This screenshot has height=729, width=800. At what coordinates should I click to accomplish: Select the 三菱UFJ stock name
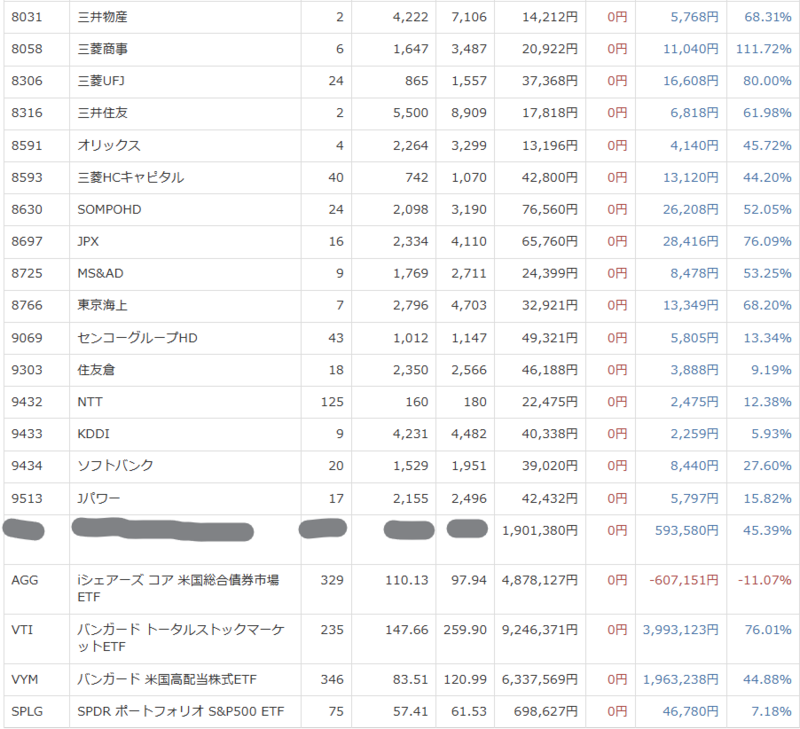(101, 81)
